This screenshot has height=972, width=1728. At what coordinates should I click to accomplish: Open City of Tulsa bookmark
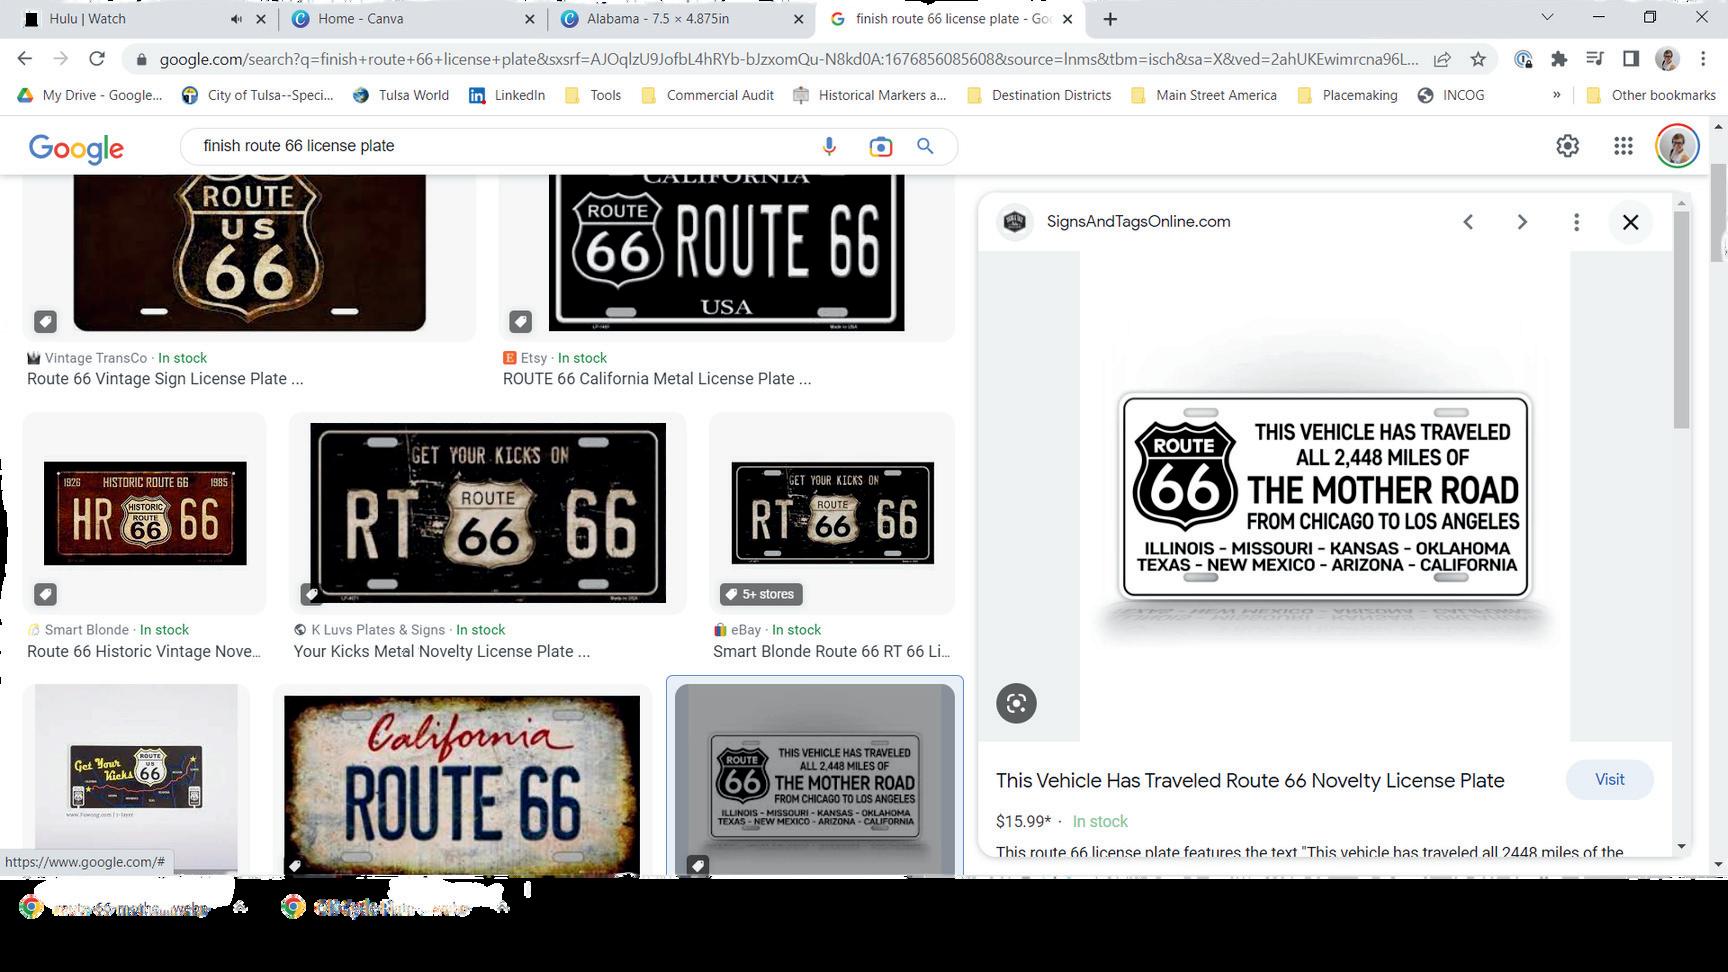[x=257, y=95]
